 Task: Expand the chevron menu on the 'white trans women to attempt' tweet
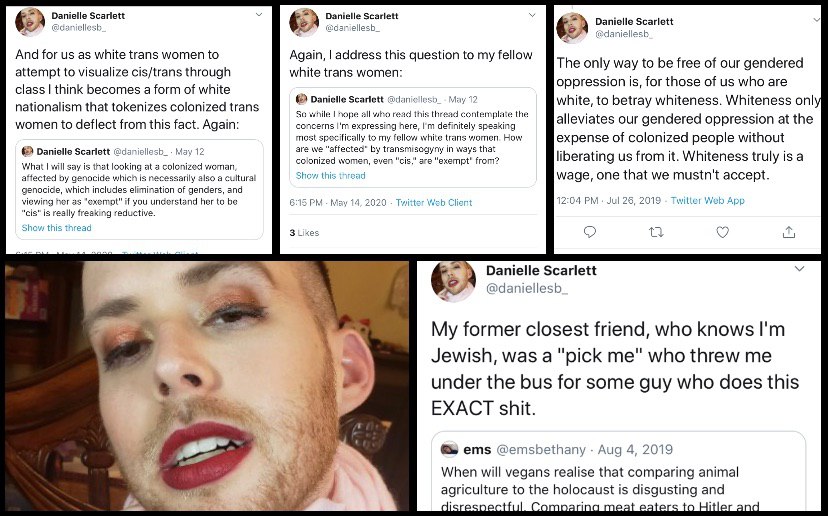point(259,15)
